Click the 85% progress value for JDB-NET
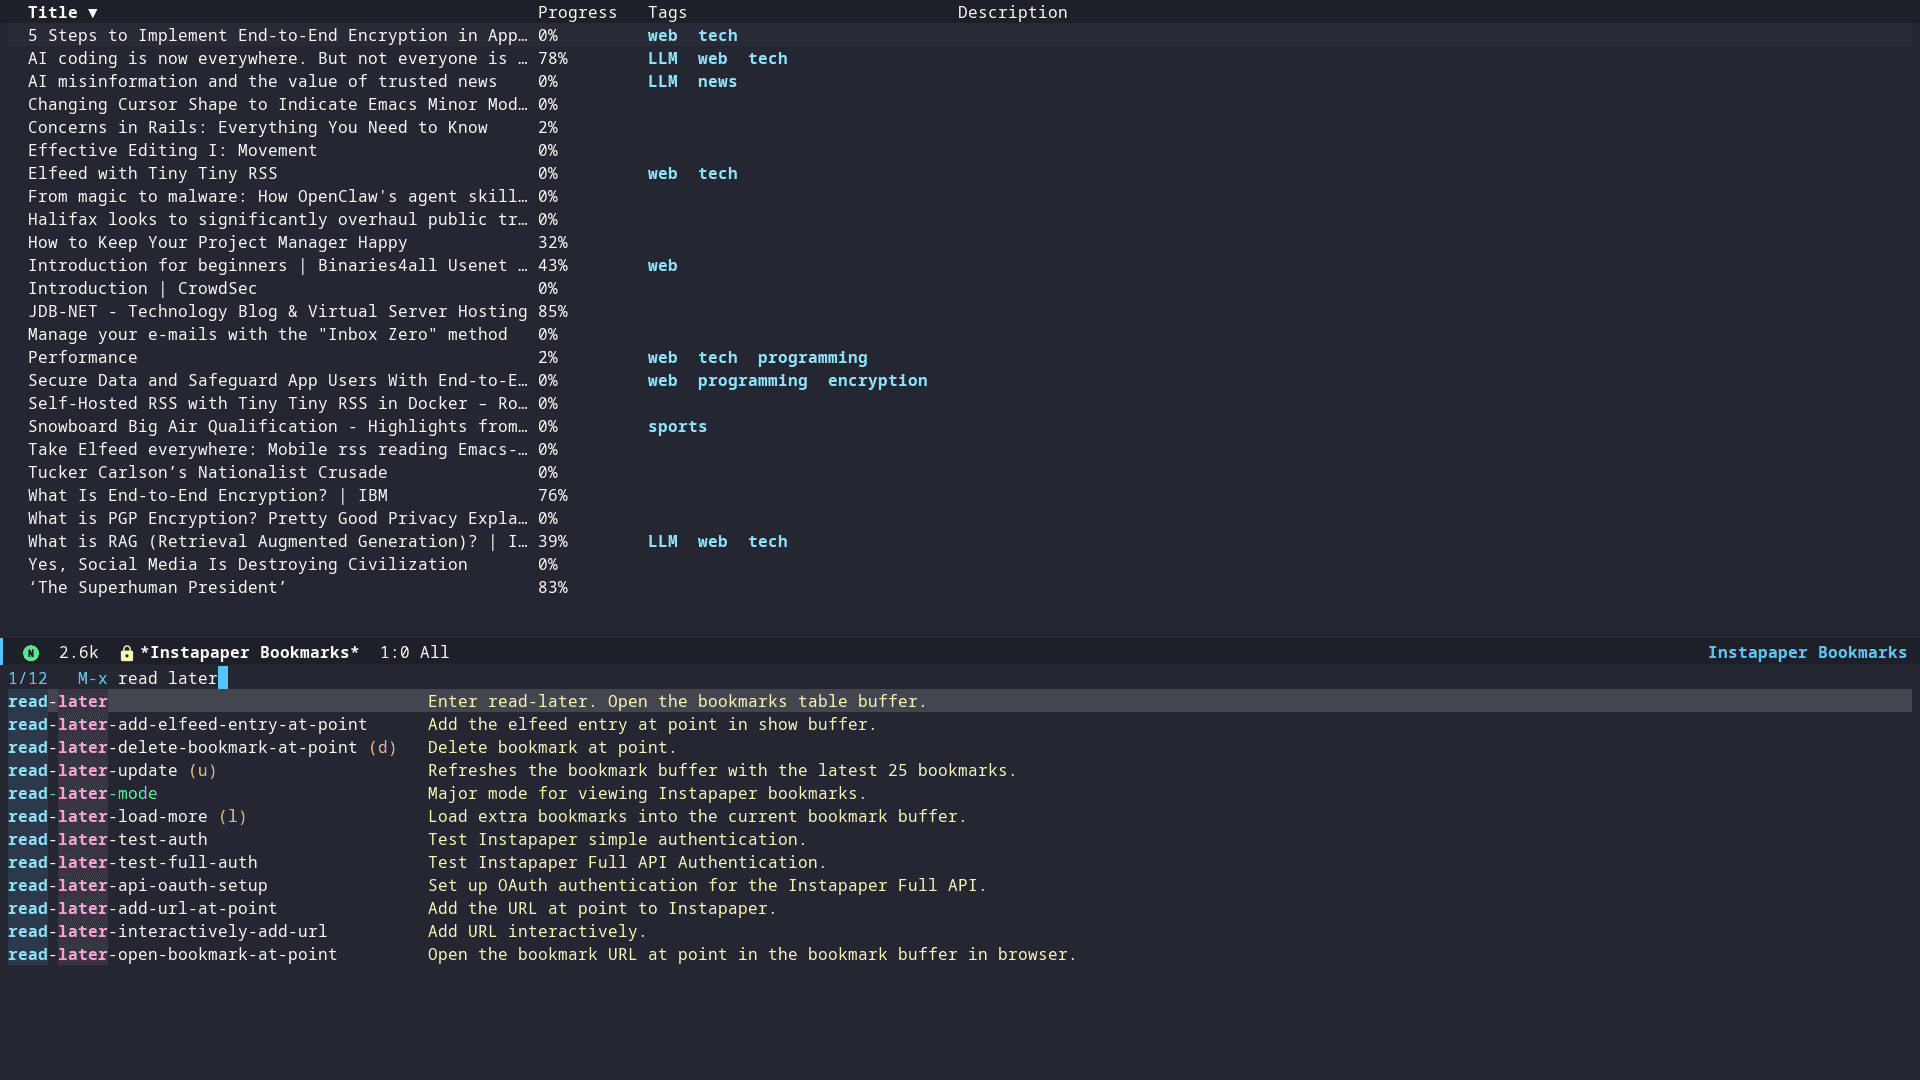The width and height of the screenshot is (1920, 1080). tap(553, 312)
